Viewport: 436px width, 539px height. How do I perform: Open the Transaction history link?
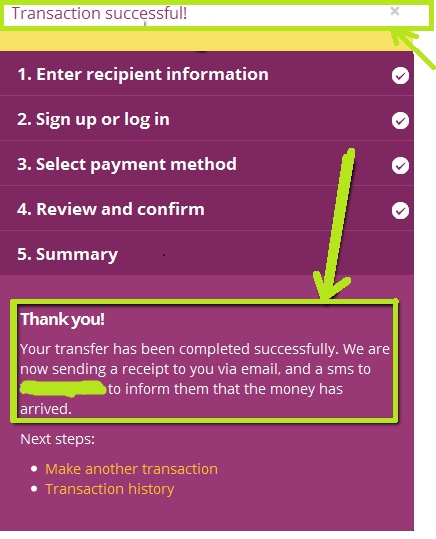point(109,489)
